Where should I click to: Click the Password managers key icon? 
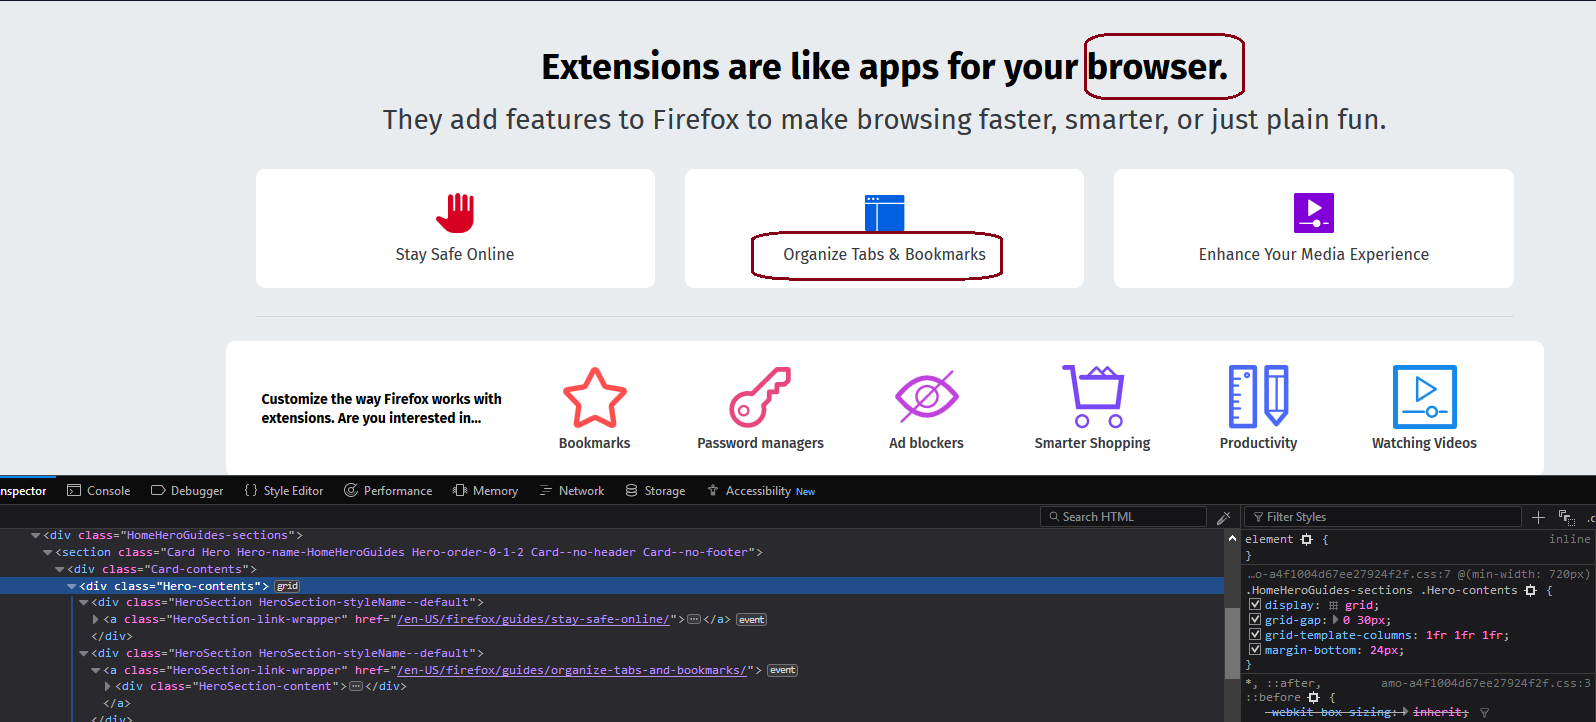click(760, 397)
